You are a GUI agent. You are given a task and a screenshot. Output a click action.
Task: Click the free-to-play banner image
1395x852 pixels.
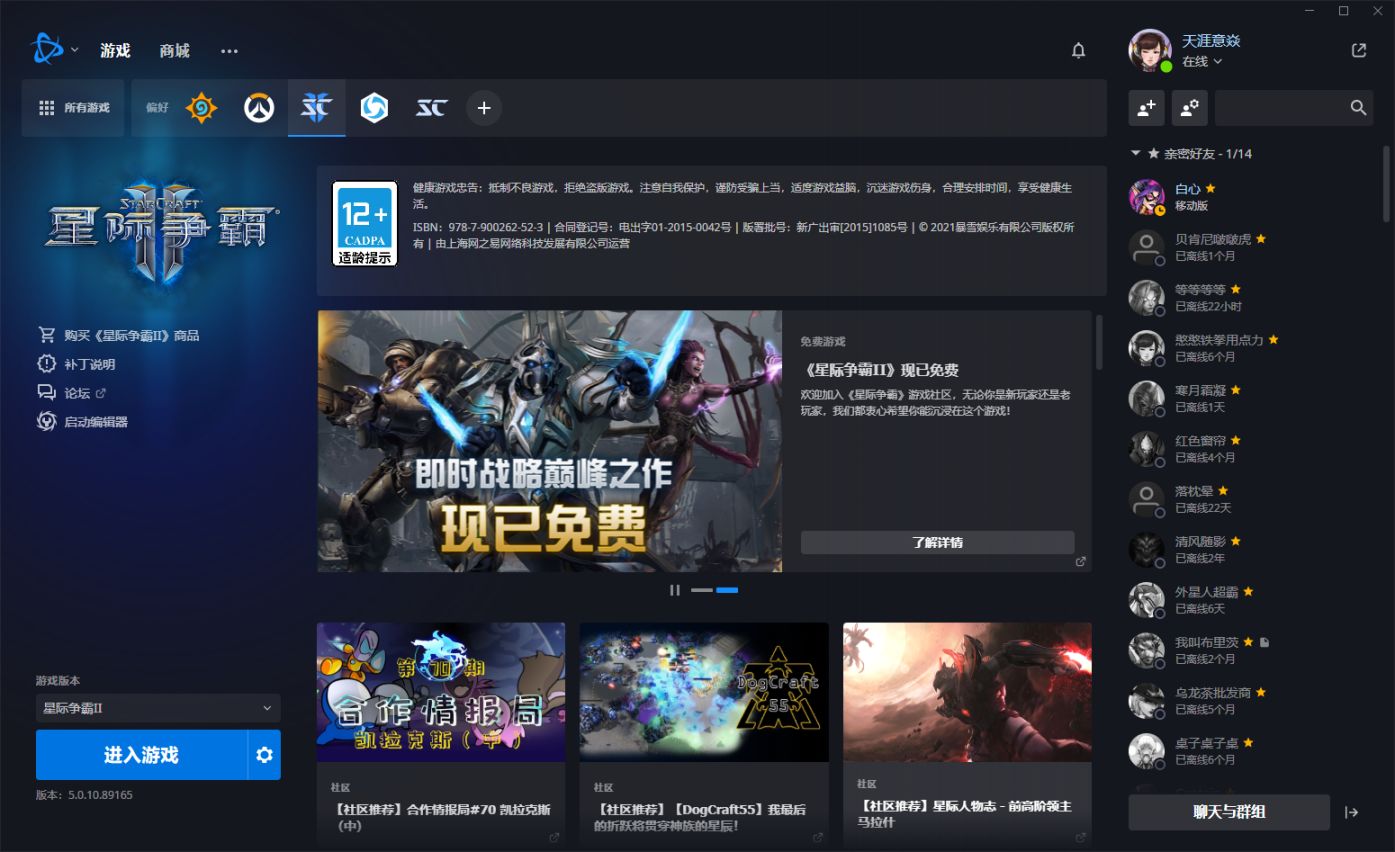550,441
